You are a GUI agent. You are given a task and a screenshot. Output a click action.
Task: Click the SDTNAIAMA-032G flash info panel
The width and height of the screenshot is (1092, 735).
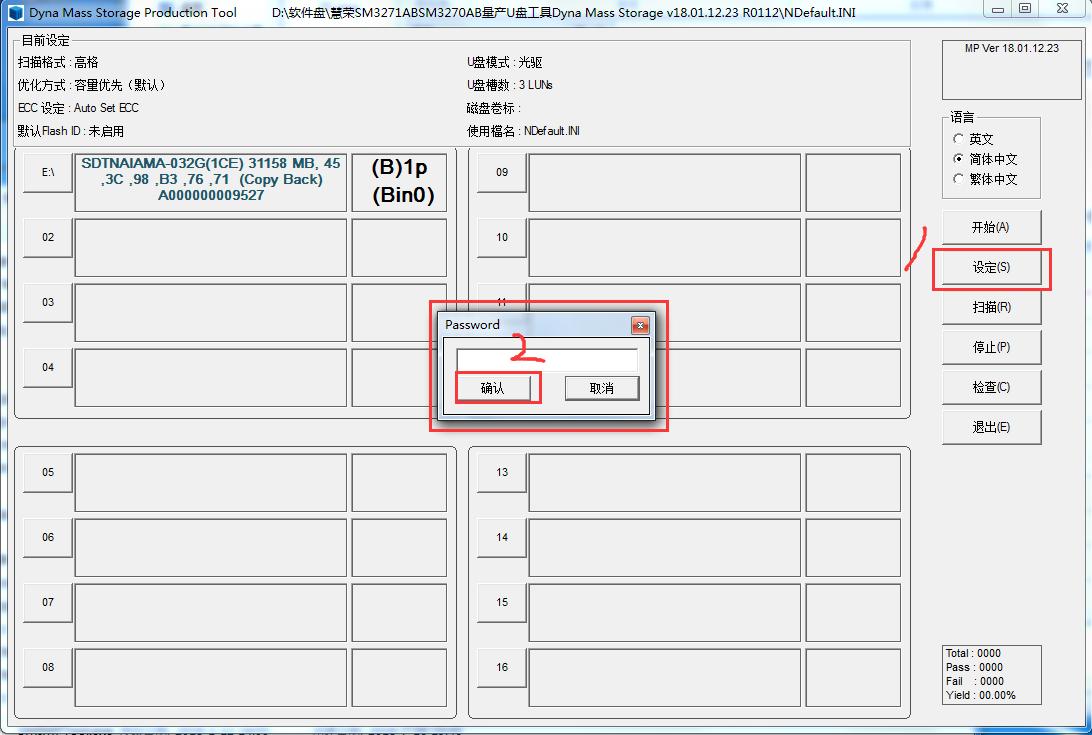pos(210,182)
